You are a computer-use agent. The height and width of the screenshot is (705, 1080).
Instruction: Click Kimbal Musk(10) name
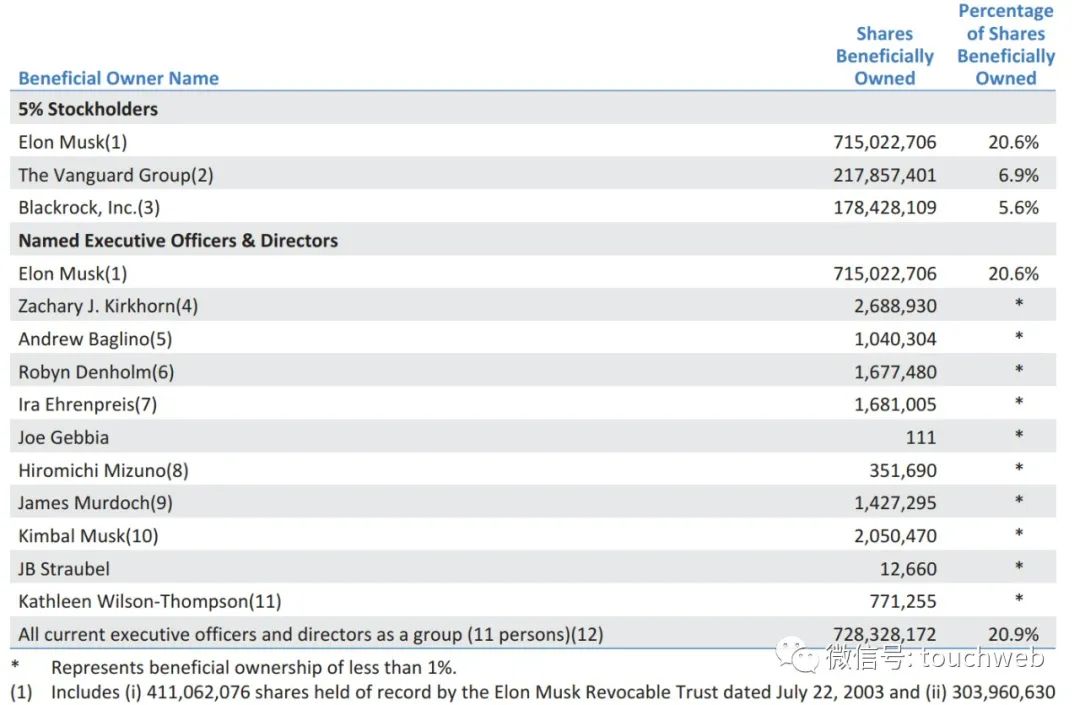(x=88, y=536)
